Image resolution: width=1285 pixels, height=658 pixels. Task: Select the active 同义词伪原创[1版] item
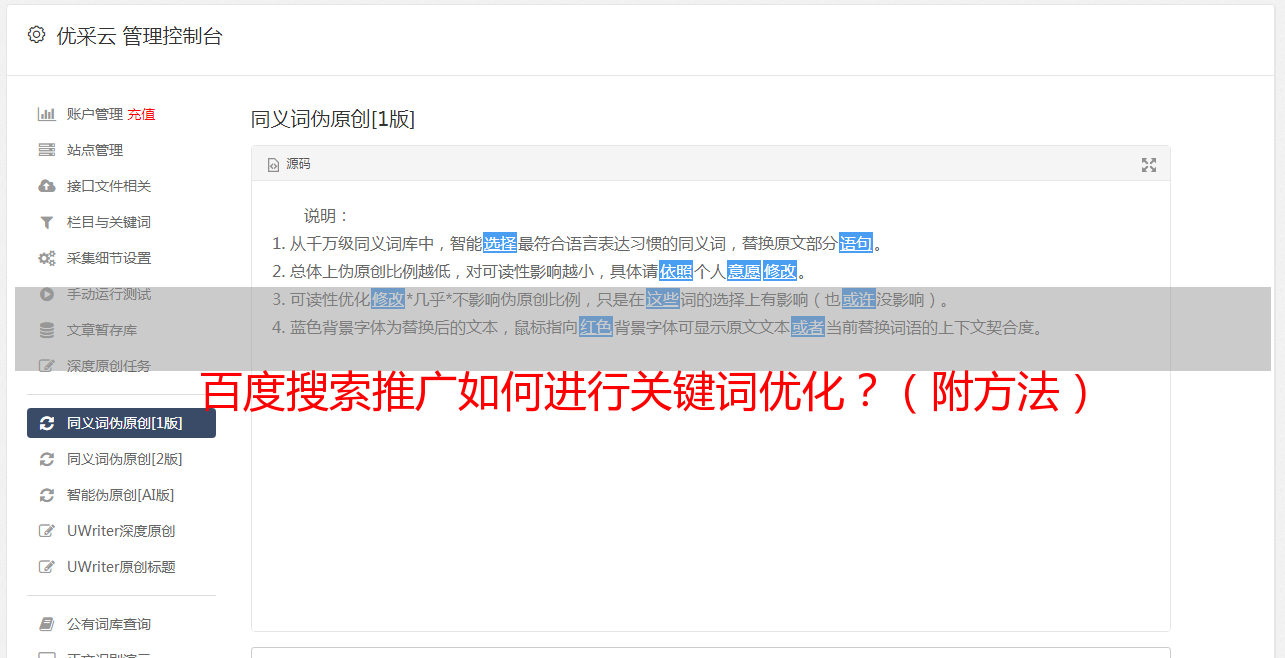121,423
